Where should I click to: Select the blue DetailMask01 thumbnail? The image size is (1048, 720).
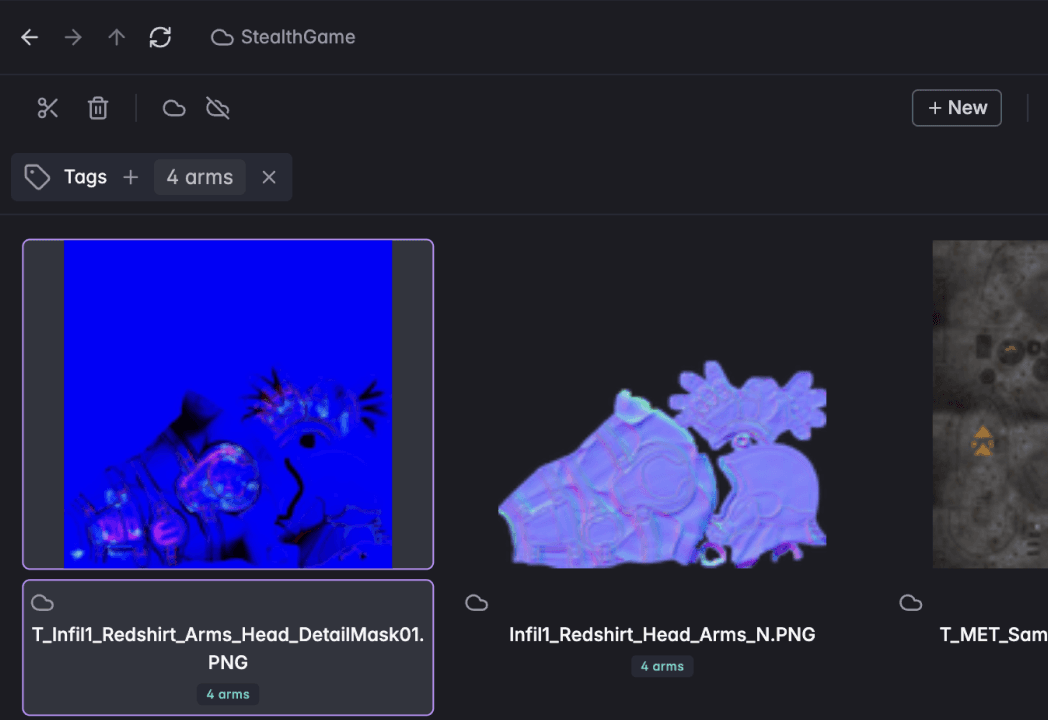tap(228, 404)
